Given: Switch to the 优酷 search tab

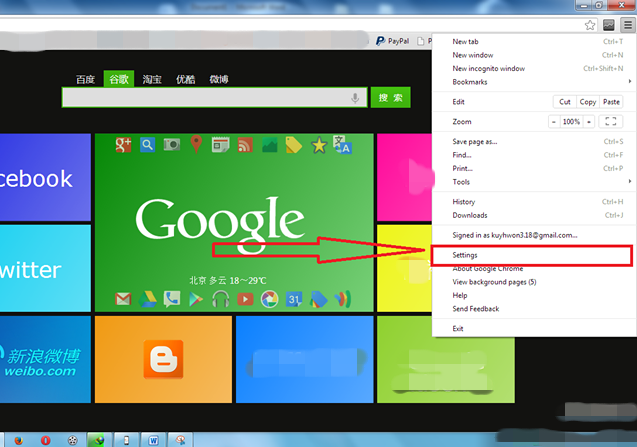Looking at the screenshot, I should (185, 79).
